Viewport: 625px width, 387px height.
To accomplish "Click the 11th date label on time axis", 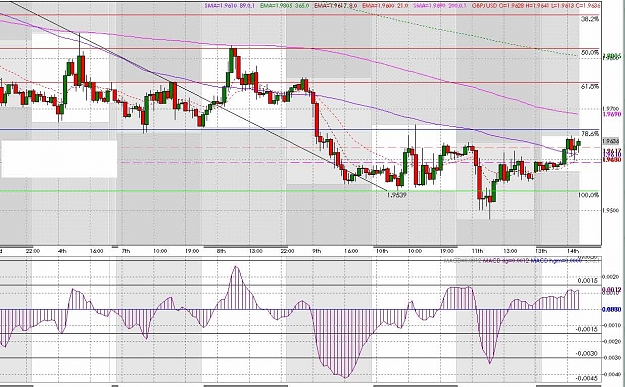I will tap(478, 251).
